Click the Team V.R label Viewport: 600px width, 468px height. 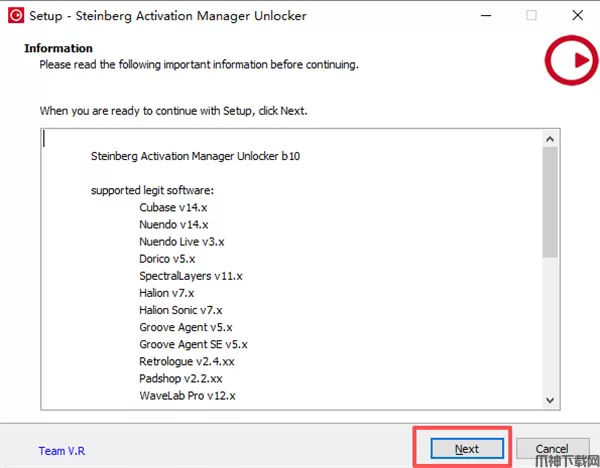pyautogui.click(x=60, y=450)
